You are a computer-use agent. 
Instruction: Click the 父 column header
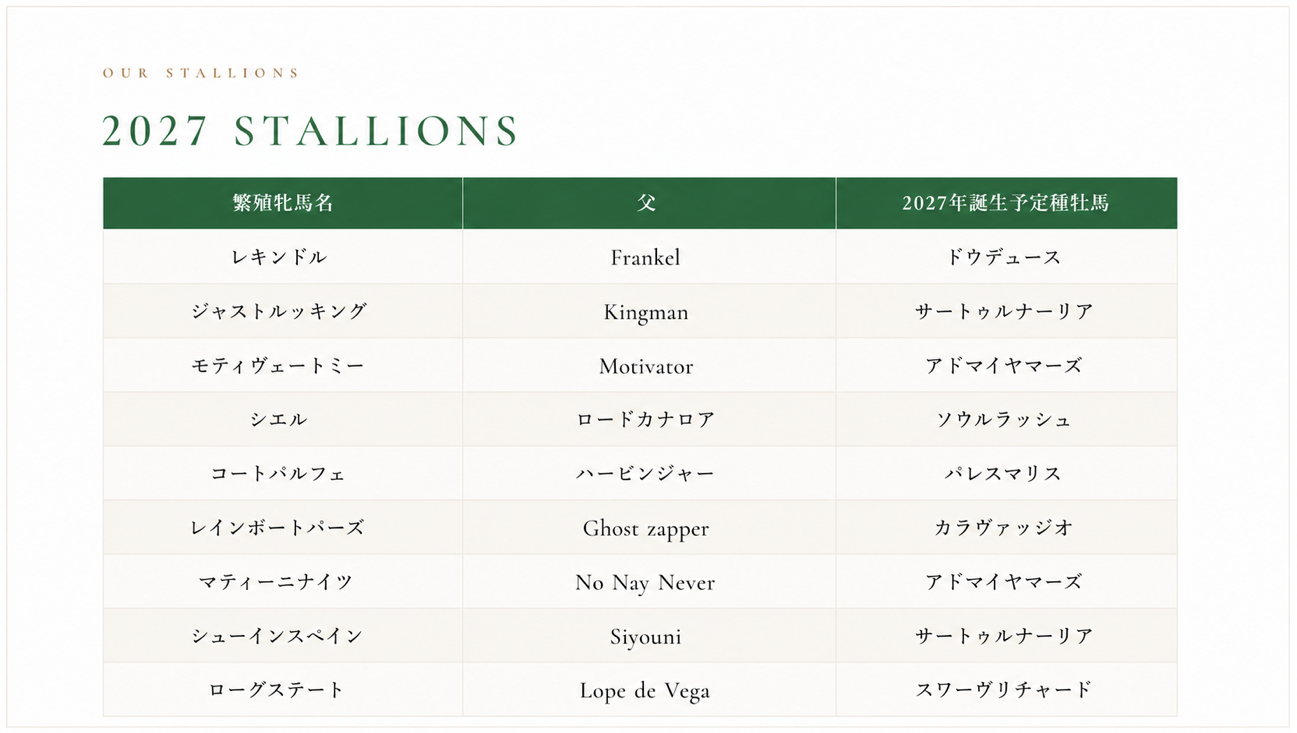(649, 203)
